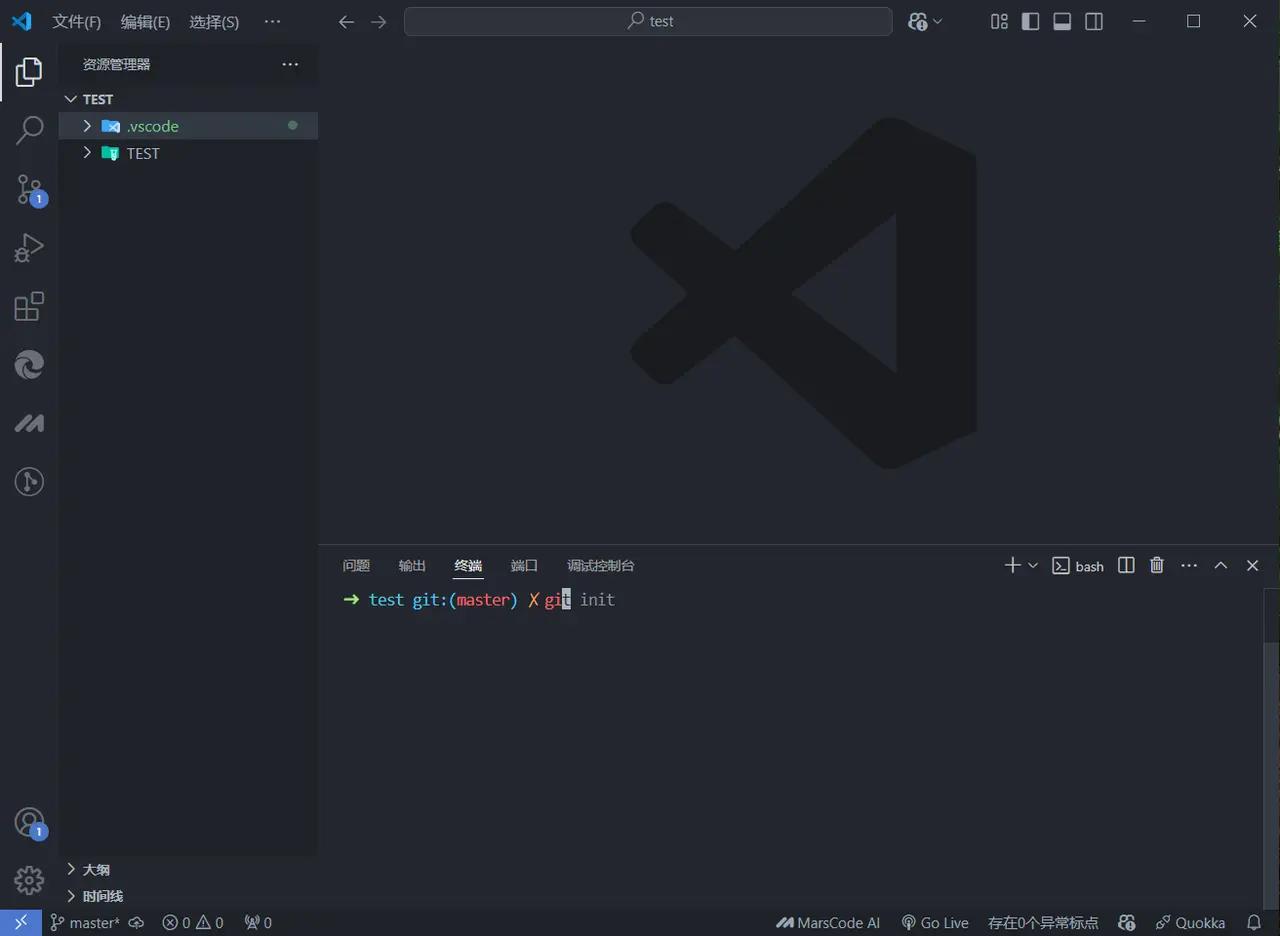Click Quokka in the status bar
Viewport: 1280px width, 936px height.
pos(1190,923)
